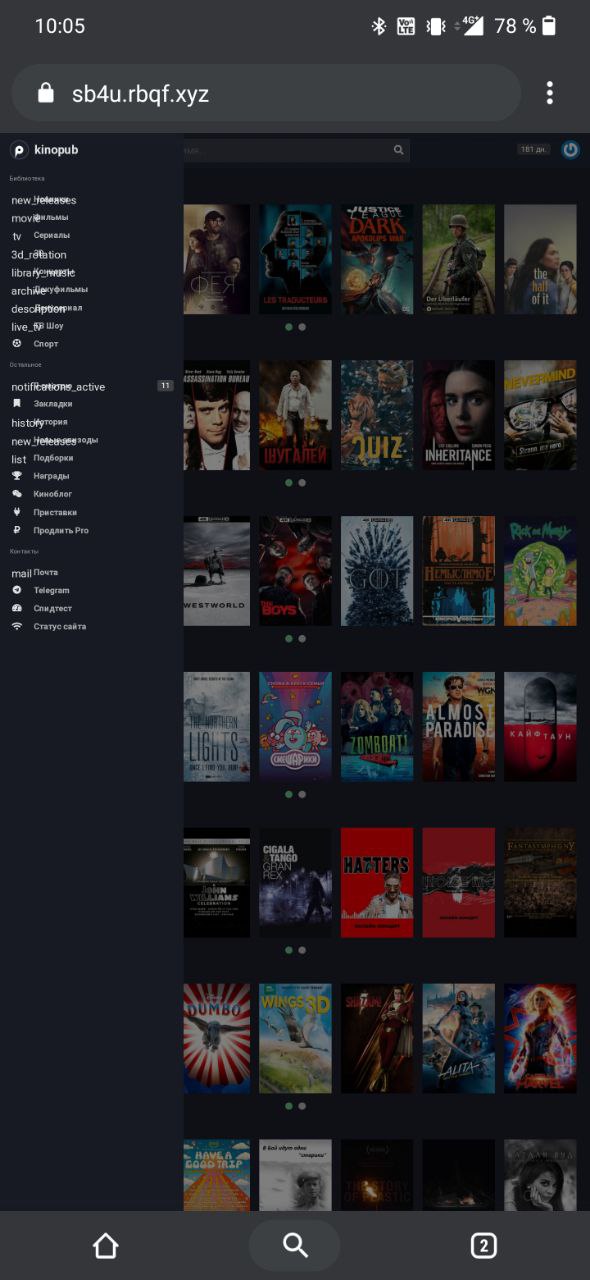Open Hatters poster
Image resolution: width=590 pixels, height=1280 pixels.
point(377,883)
